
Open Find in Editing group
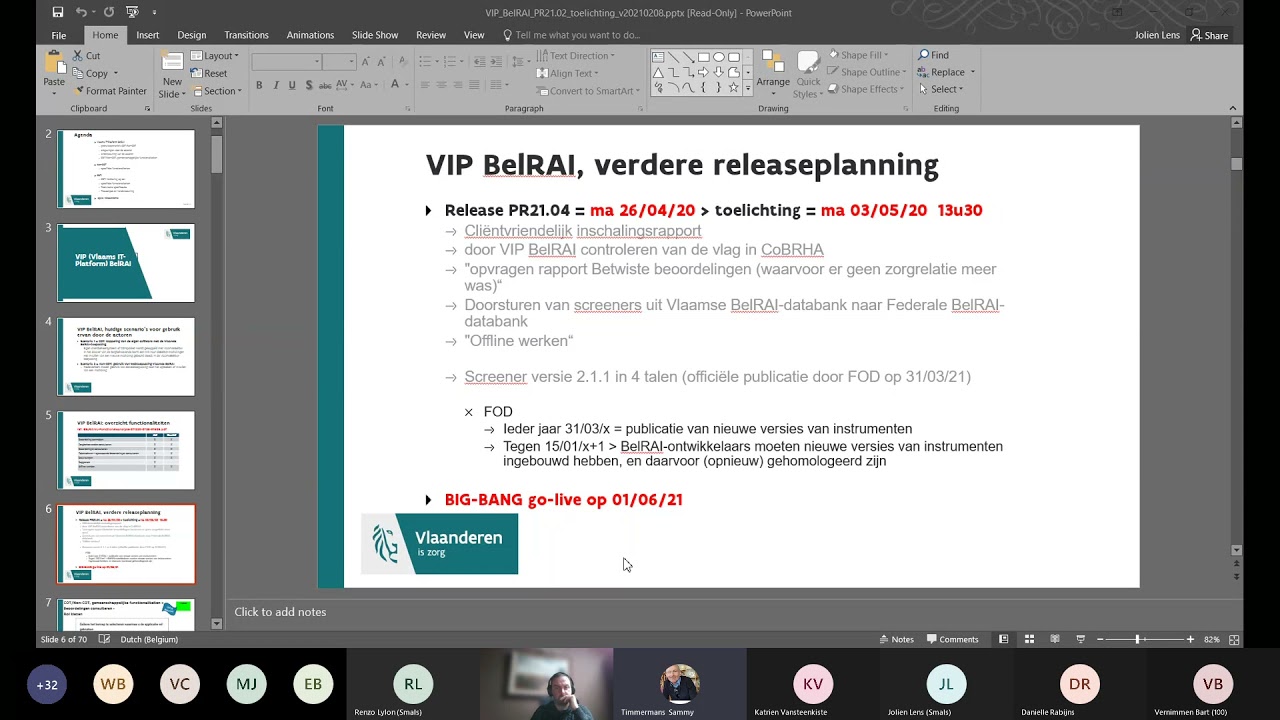[x=934, y=55]
